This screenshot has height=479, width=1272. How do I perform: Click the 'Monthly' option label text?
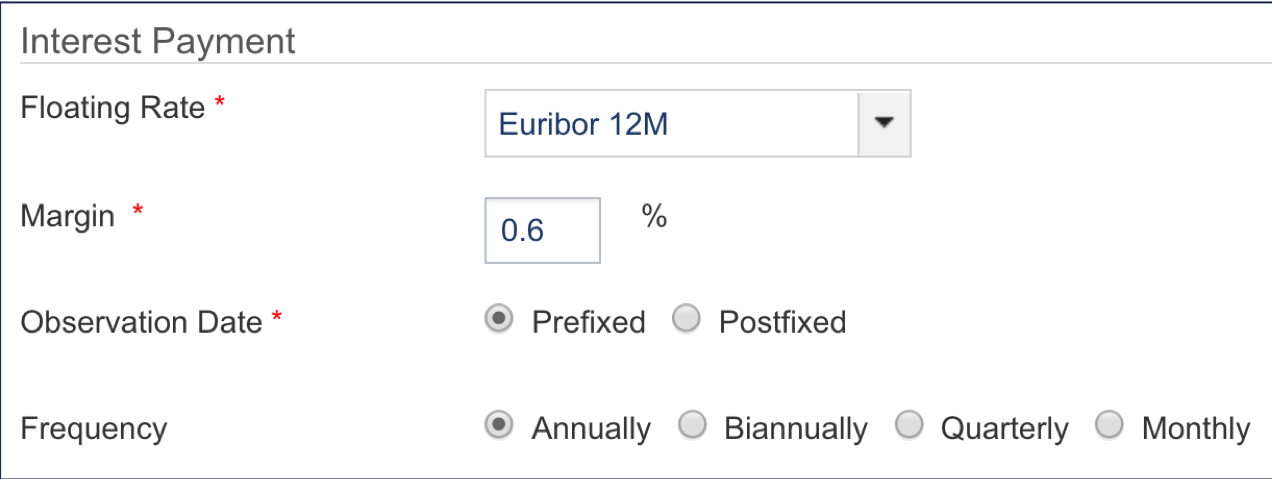click(x=1195, y=429)
